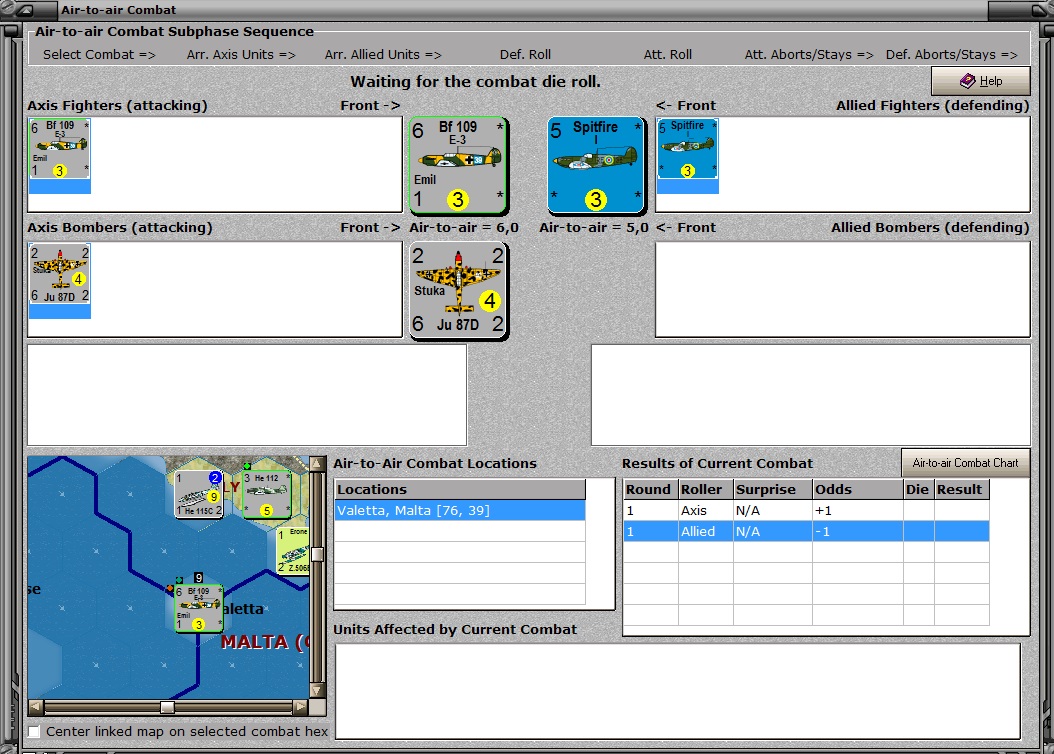This screenshot has width=1054, height=754.
Task: Click the He 112 unit counter on the map
Action: [x=267, y=495]
